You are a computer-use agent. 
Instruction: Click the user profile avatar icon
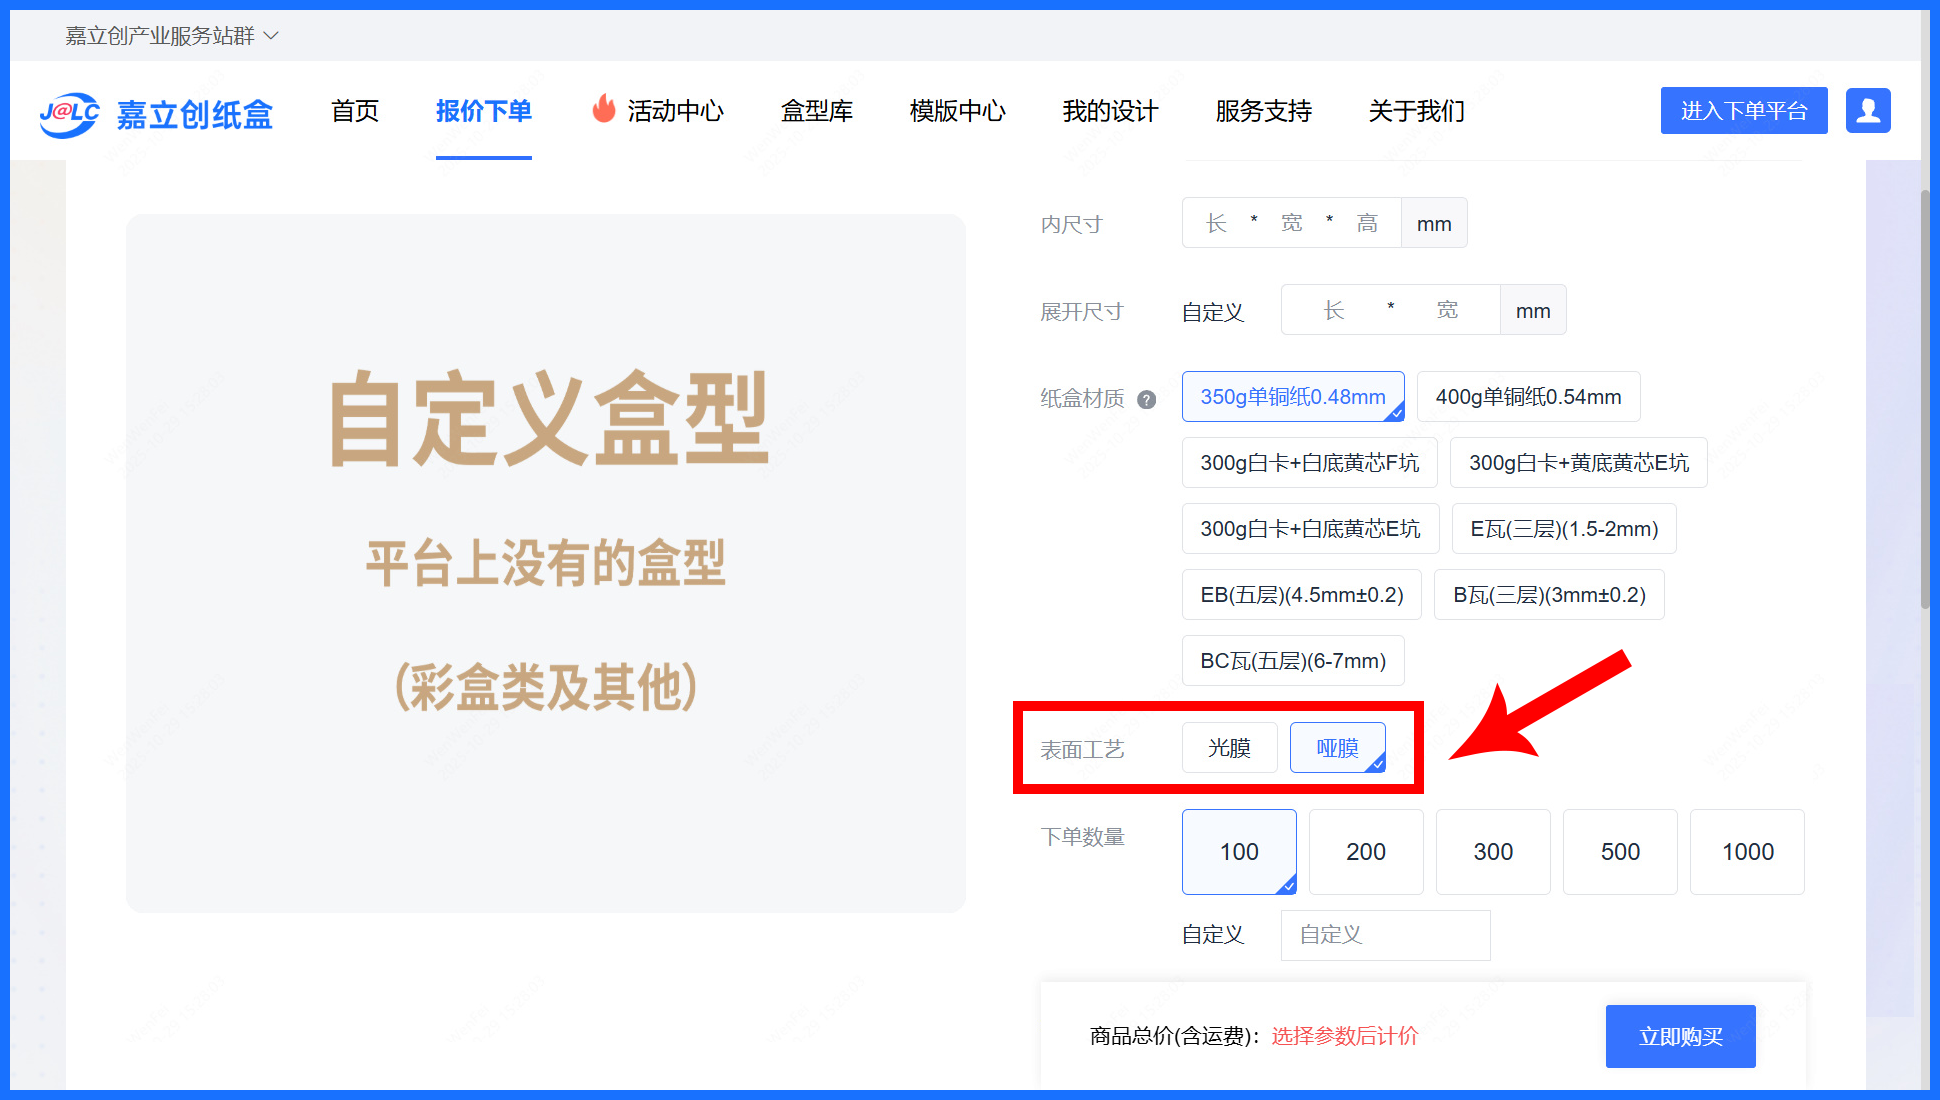[1868, 111]
